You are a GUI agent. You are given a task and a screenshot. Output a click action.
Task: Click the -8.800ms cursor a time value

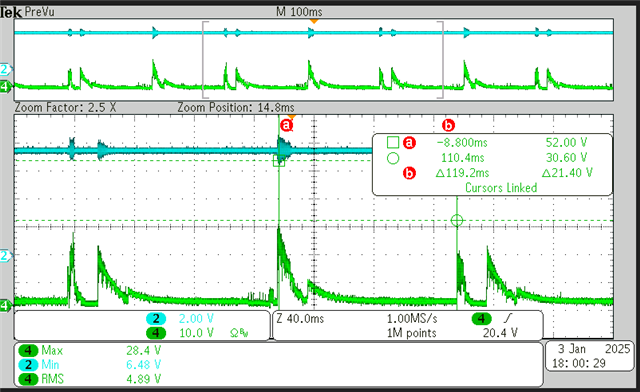pos(462,143)
